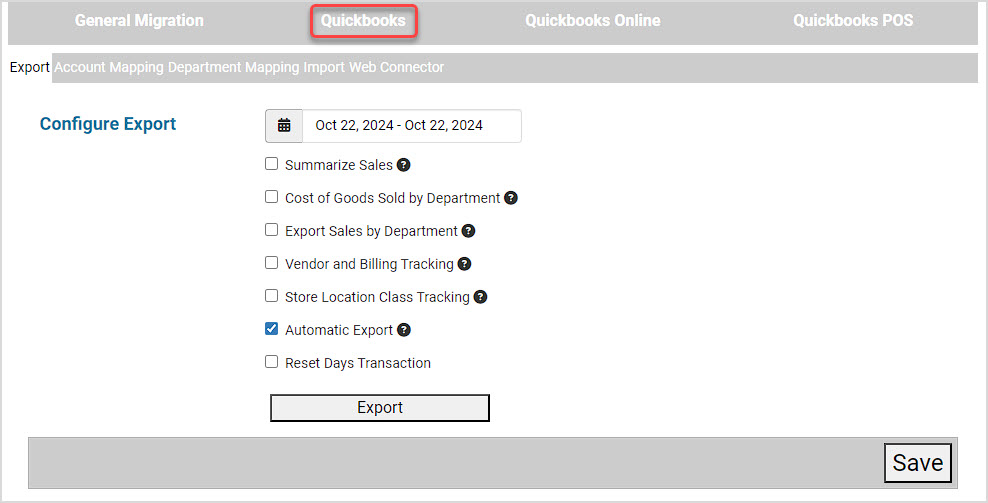The image size is (988, 503).
Task: Enable Vendor and Billing Tracking
Action: pos(272,262)
